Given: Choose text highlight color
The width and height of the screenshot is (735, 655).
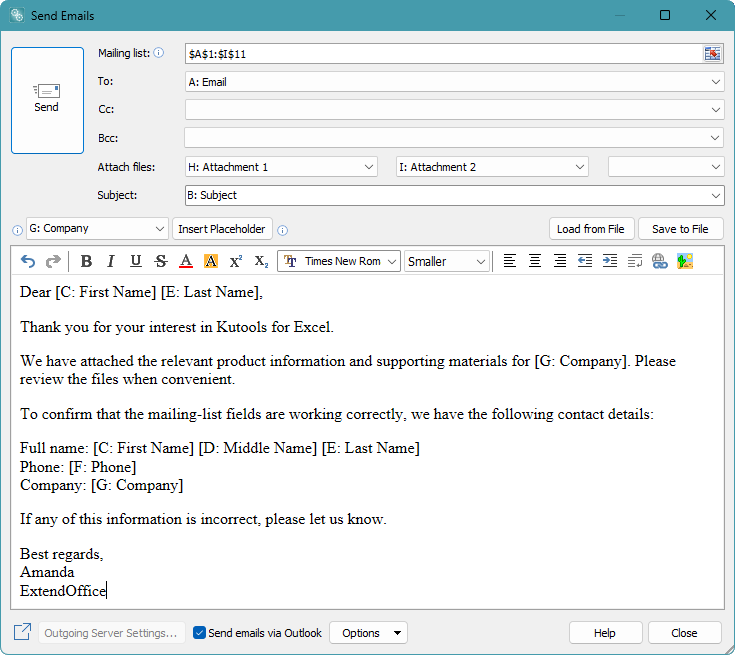Looking at the screenshot, I should 211,261.
